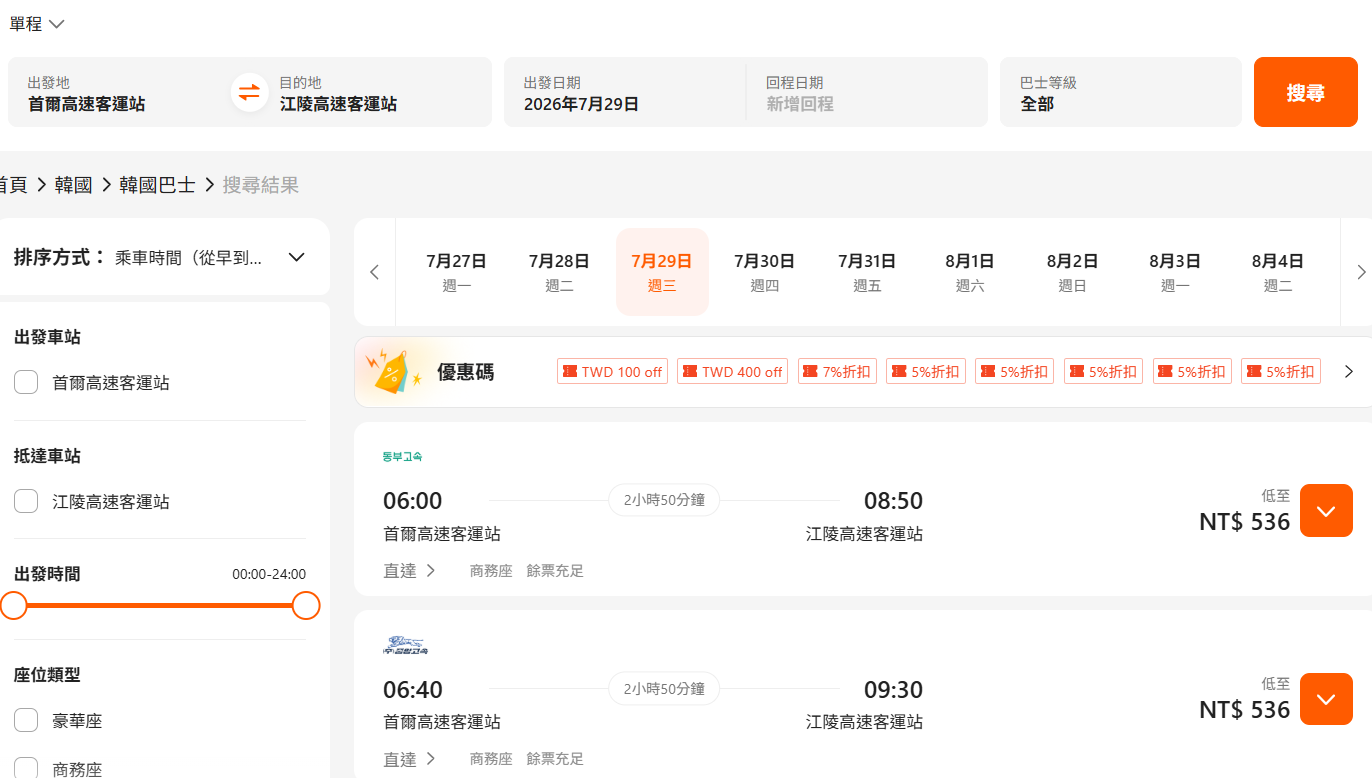The height and width of the screenshot is (778, 1372).
Task: Open the 韓國巴士 breadcrumb link
Action: click(157, 185)
